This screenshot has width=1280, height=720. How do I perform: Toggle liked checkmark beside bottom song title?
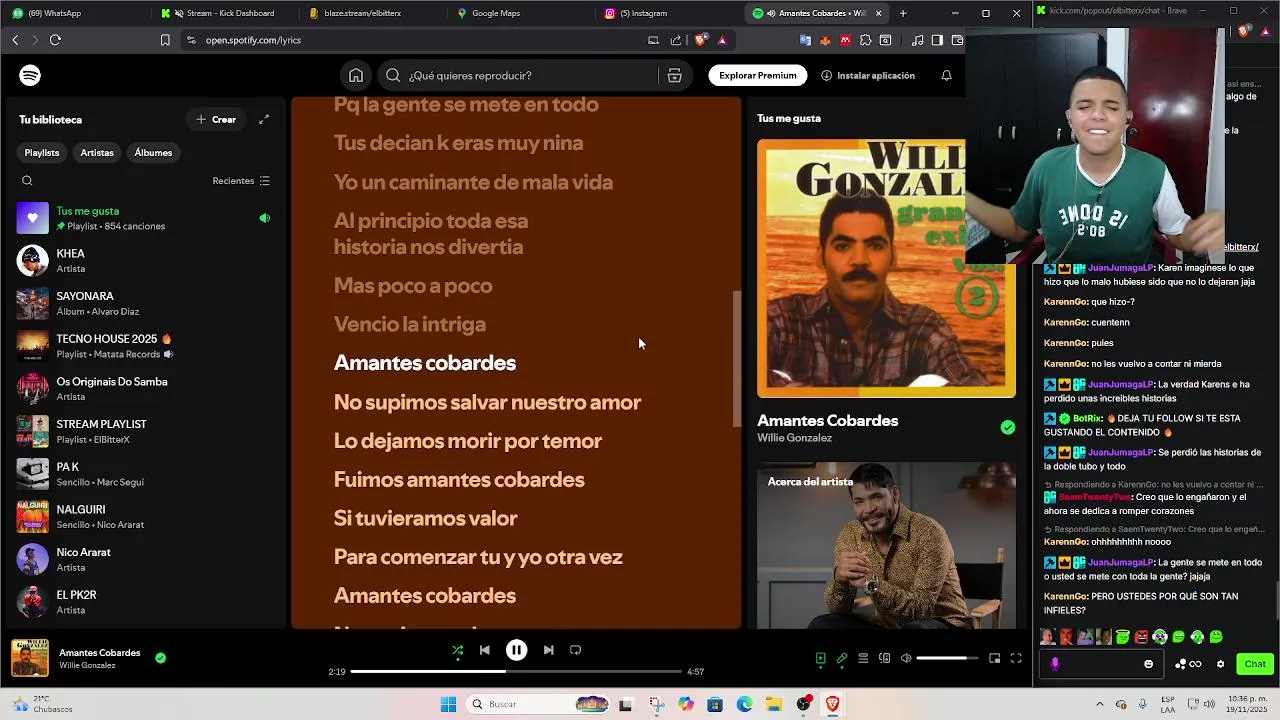tap(160, 658)
